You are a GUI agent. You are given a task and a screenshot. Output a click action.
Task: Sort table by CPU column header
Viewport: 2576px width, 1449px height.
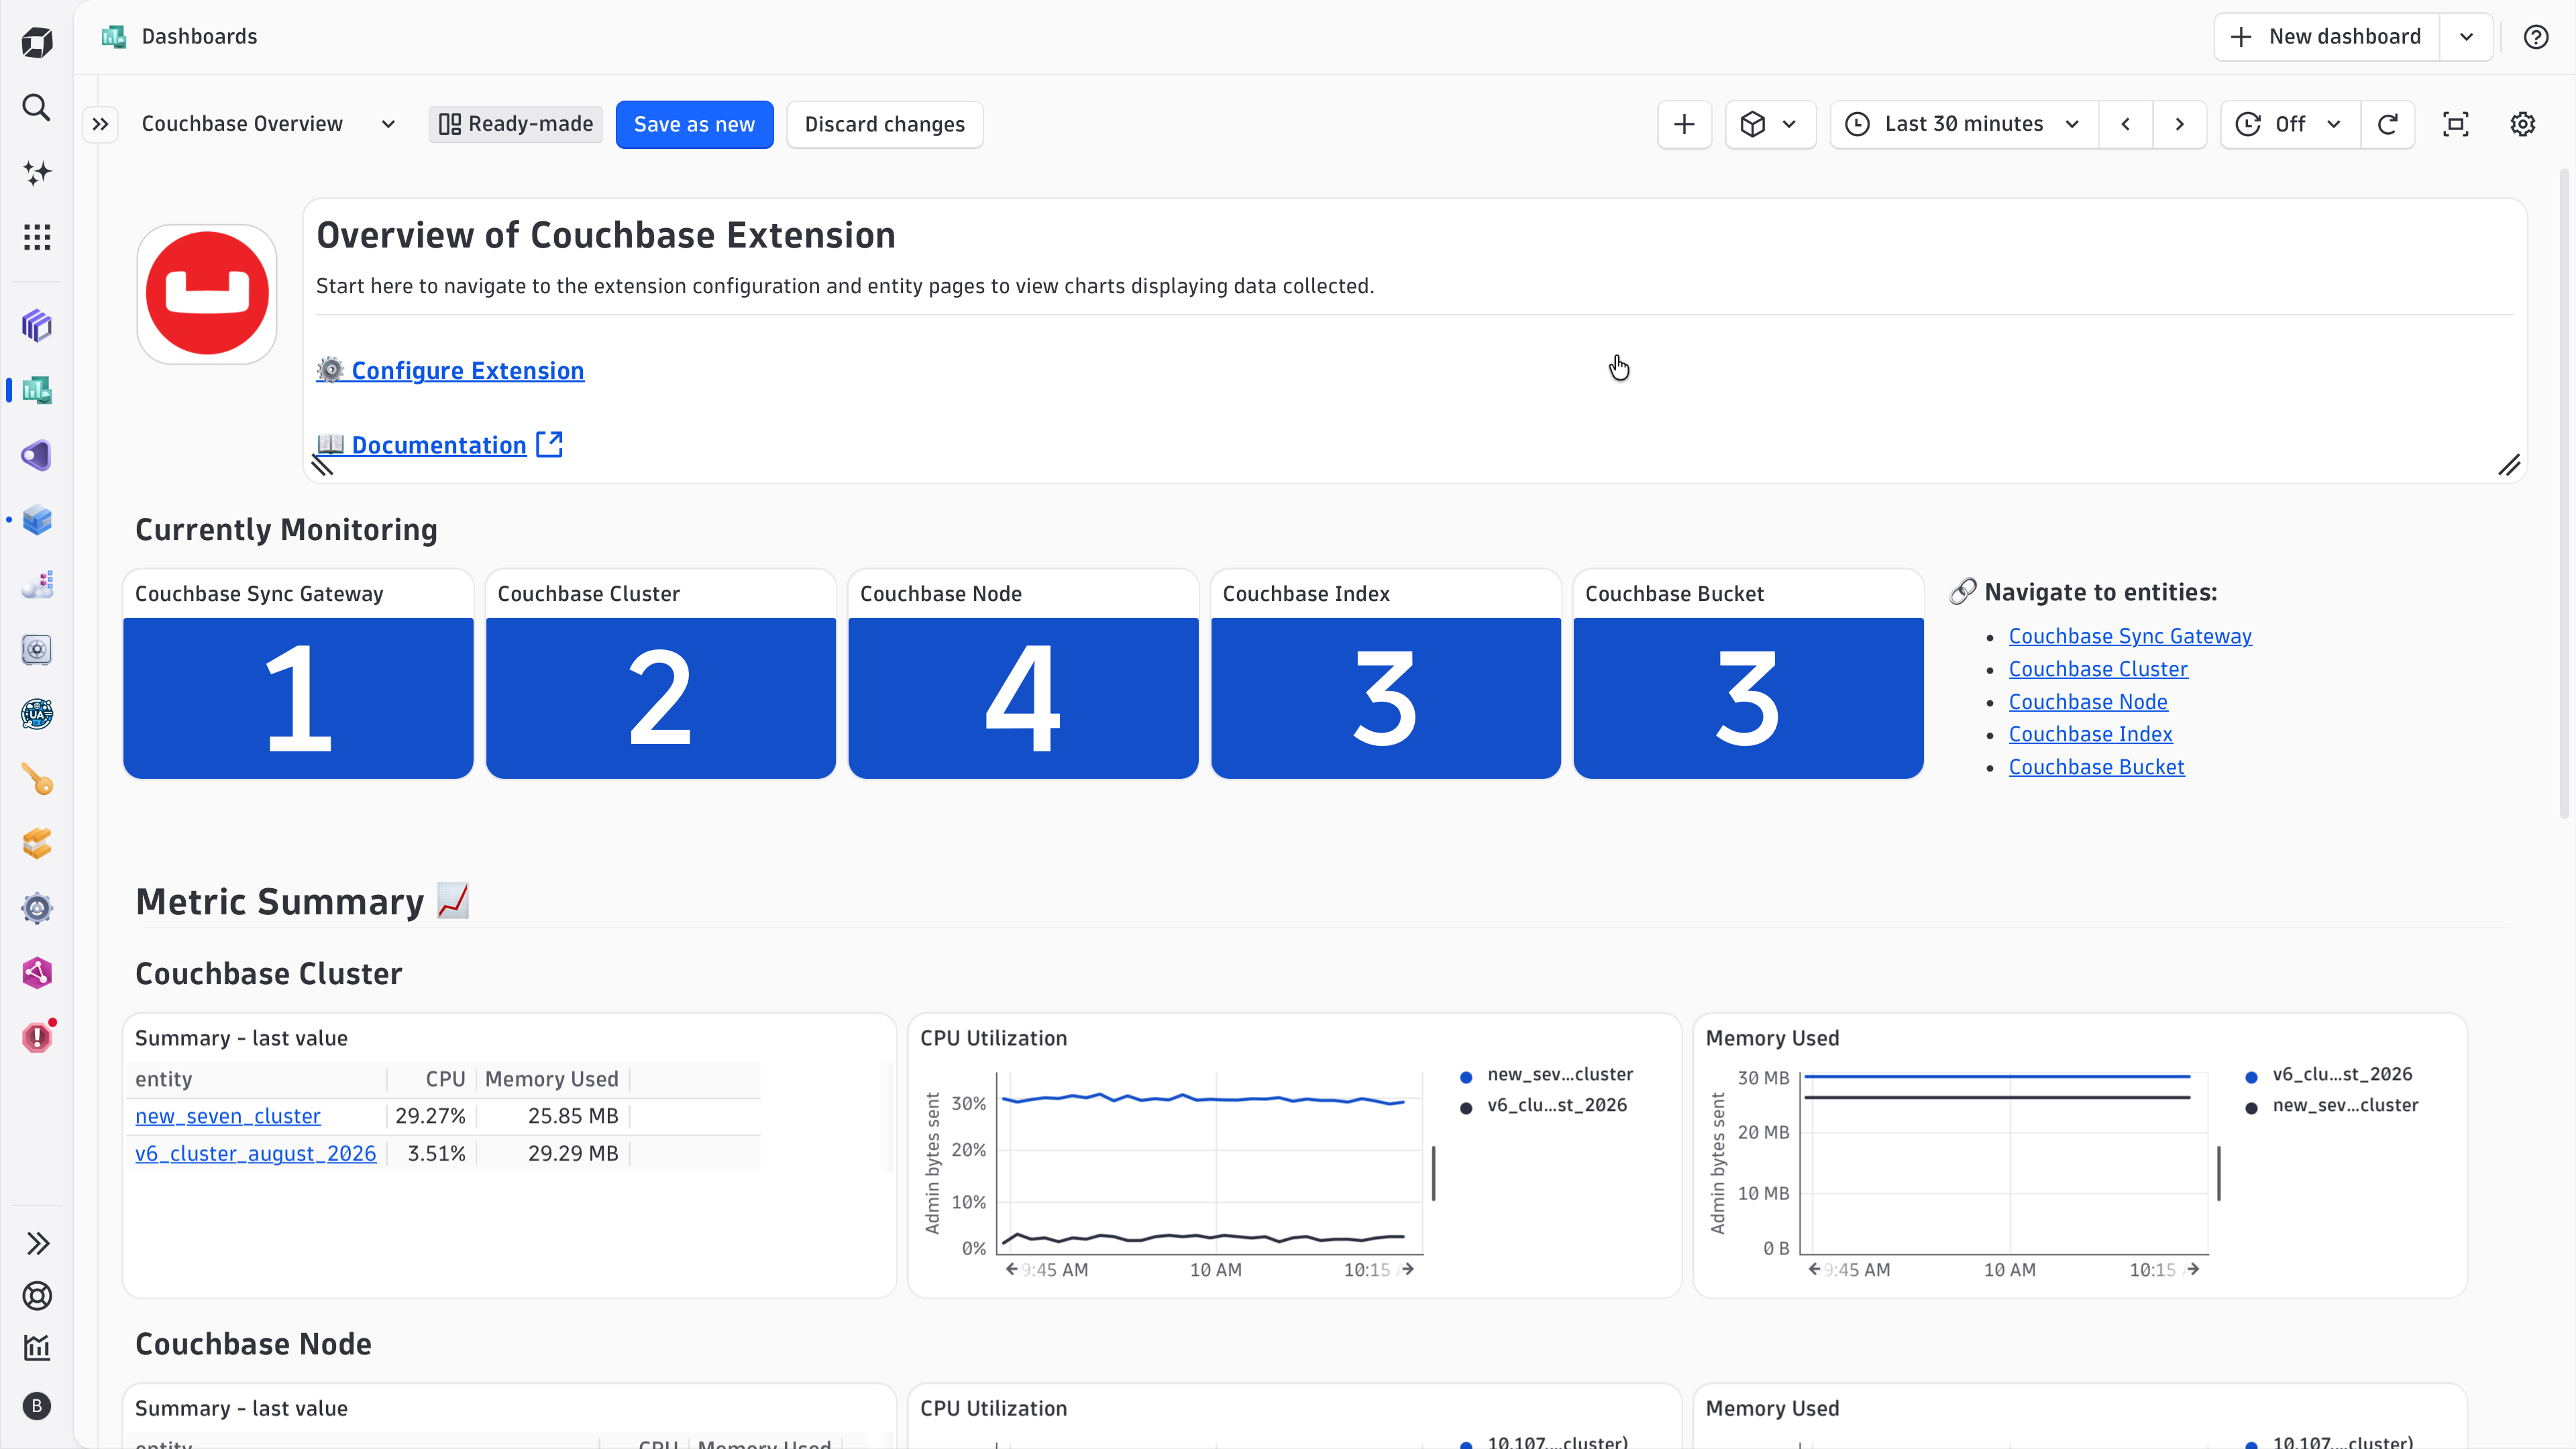click(445, 1079)
